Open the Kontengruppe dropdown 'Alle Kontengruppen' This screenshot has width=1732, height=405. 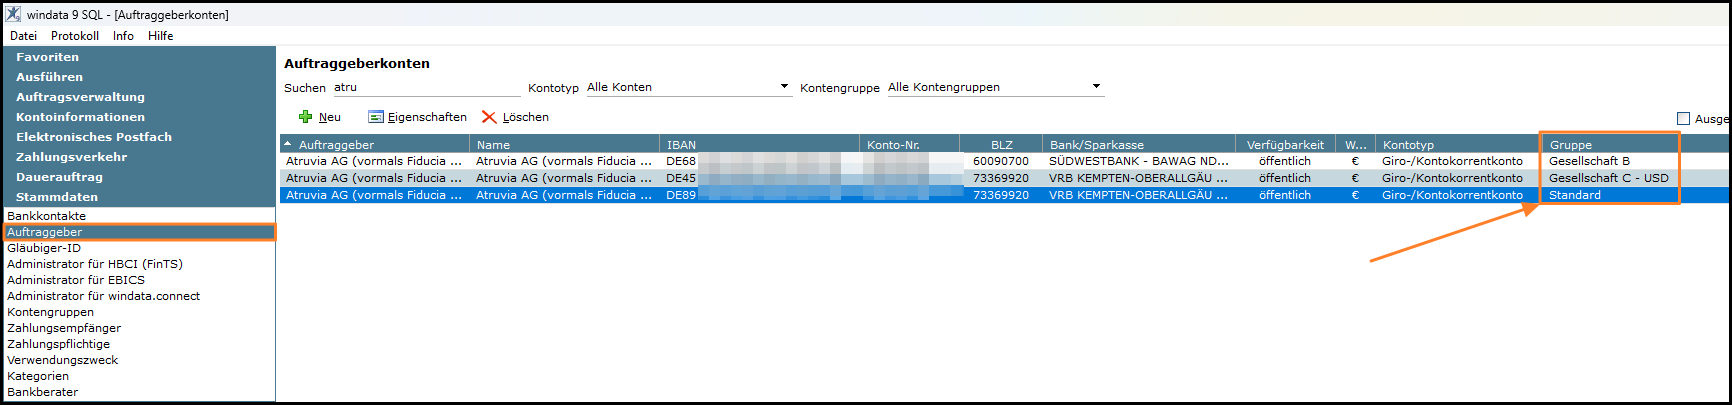point(994,87)
